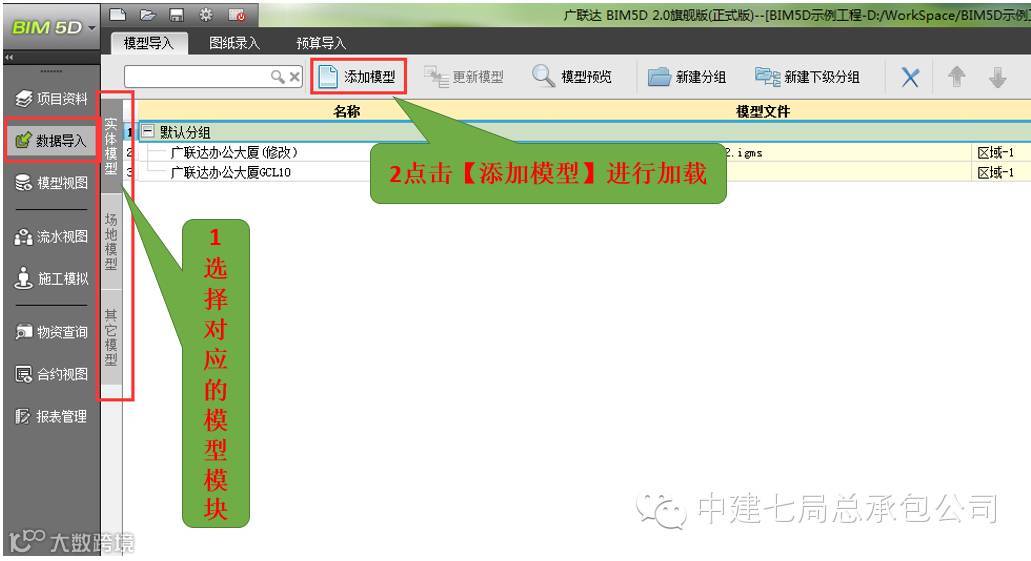
Task: Click the open folder icon in title bar
Action: (147, 14)
